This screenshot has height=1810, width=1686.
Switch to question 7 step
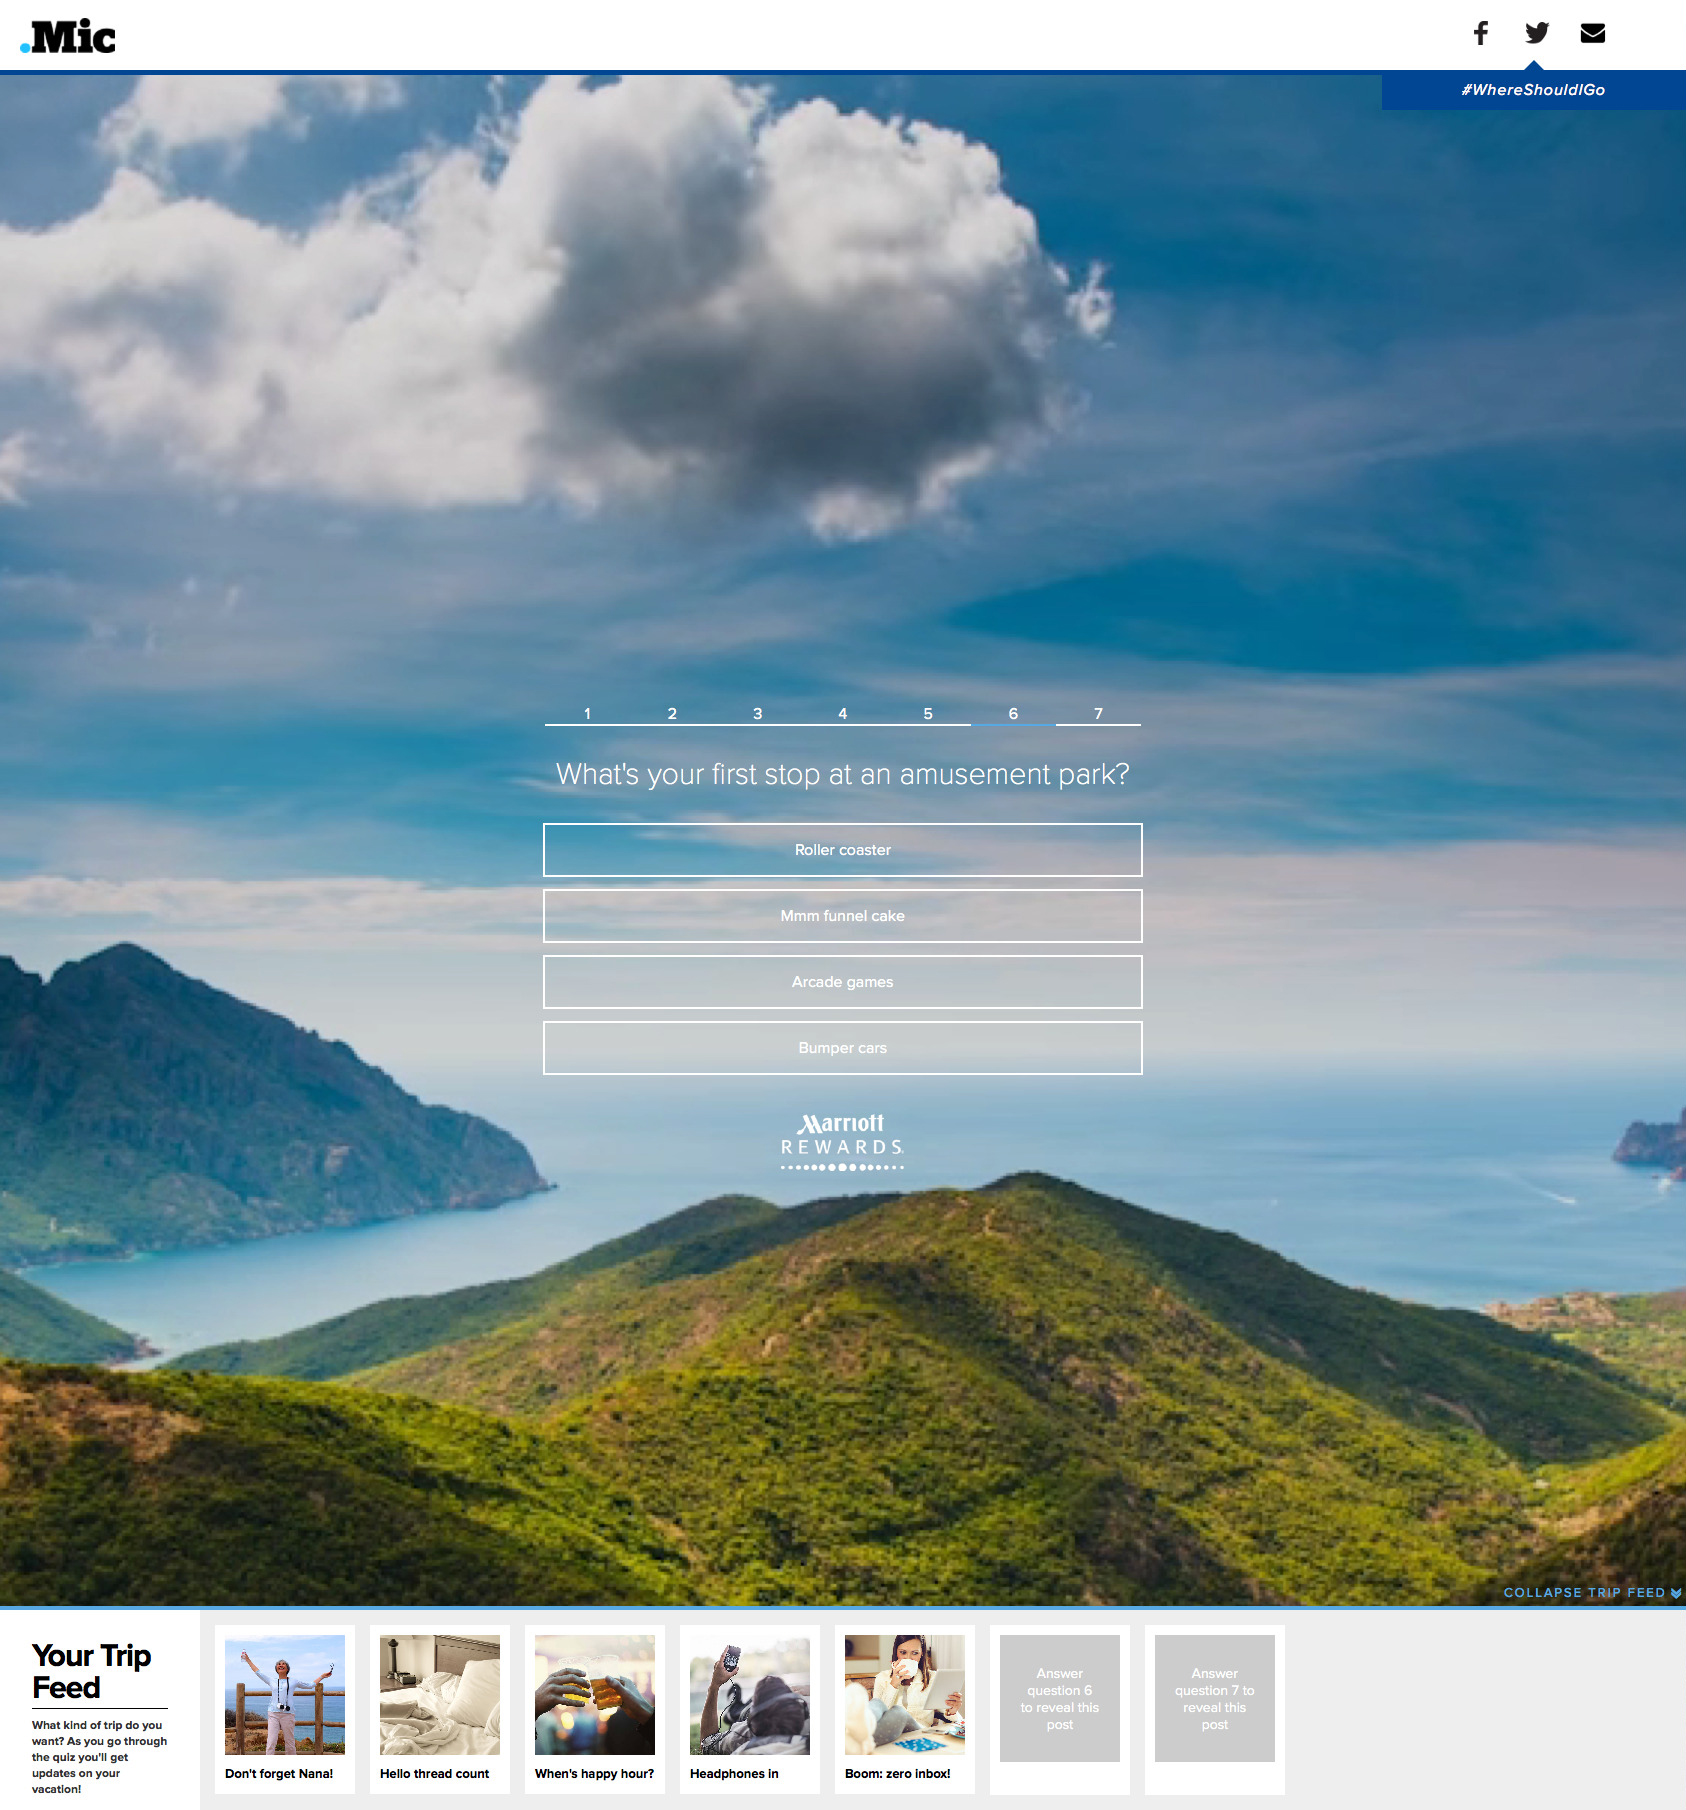click(1098, 713)
